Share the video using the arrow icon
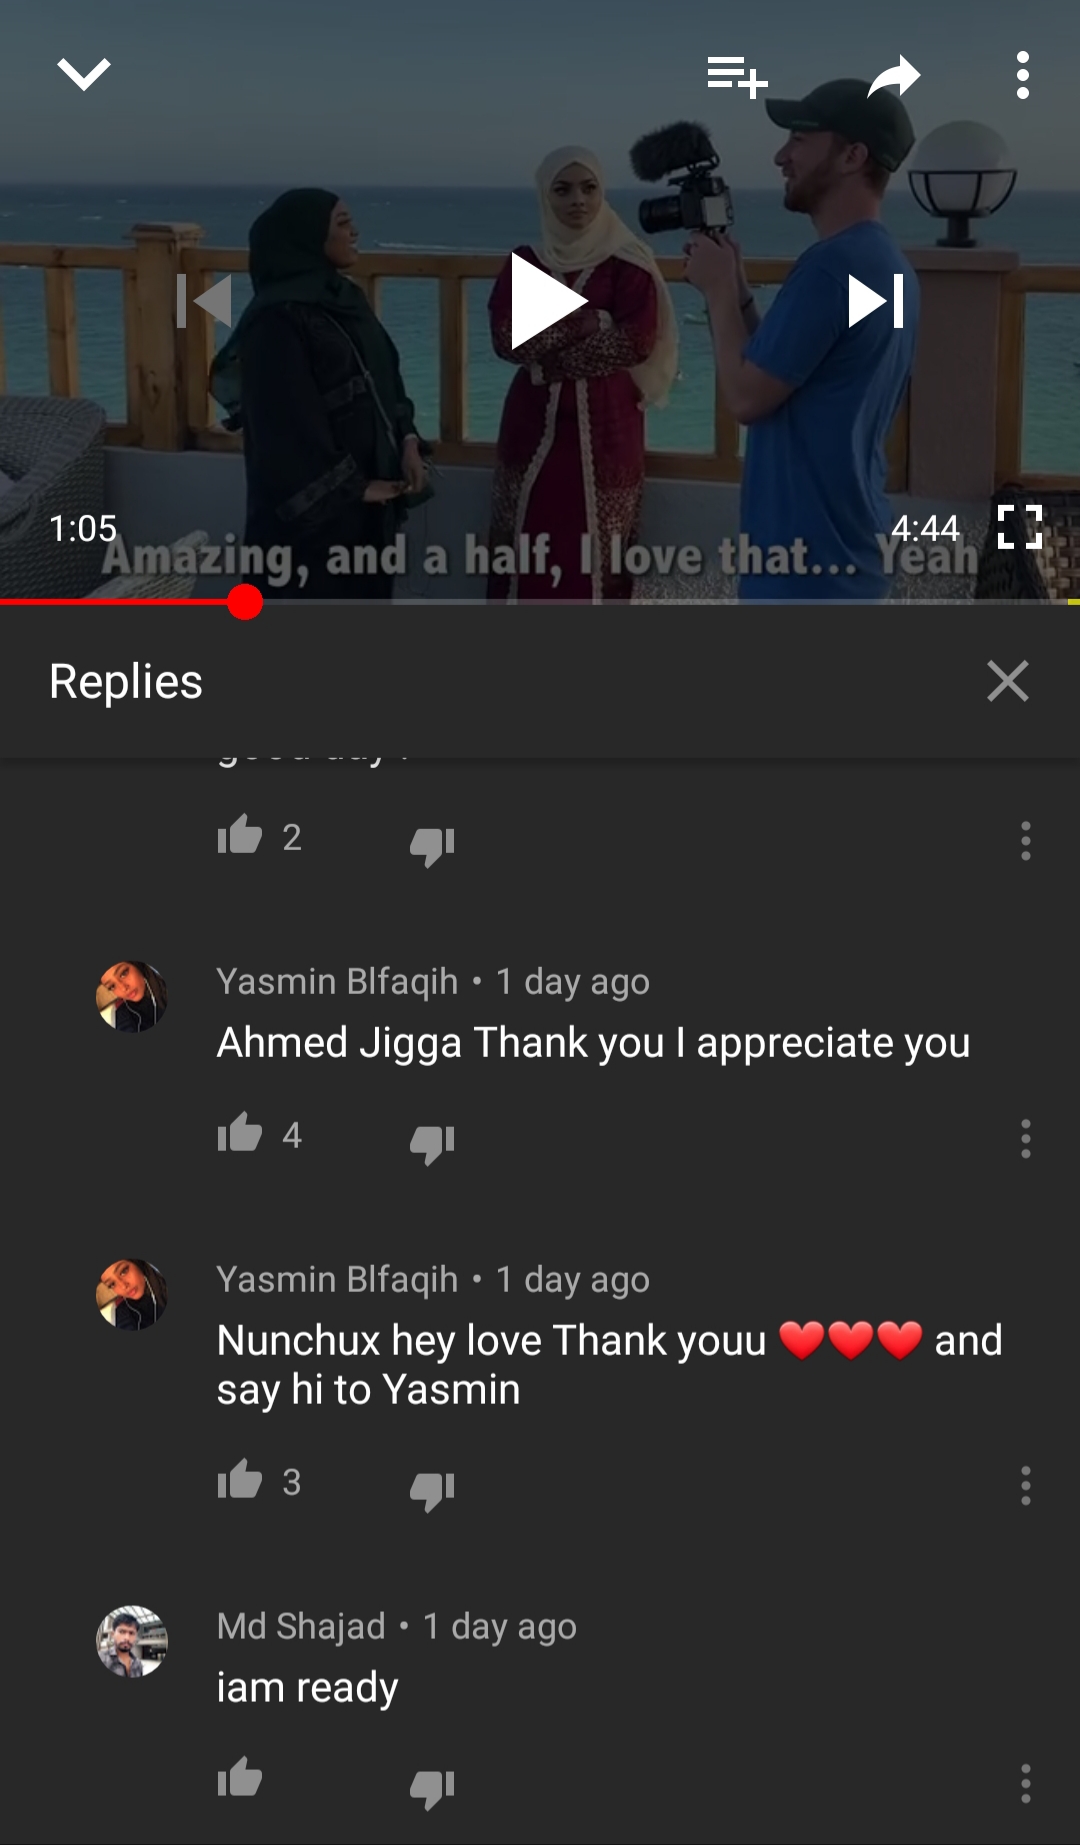This screenshot has height=1845, width=1080. tap(893, 76)
